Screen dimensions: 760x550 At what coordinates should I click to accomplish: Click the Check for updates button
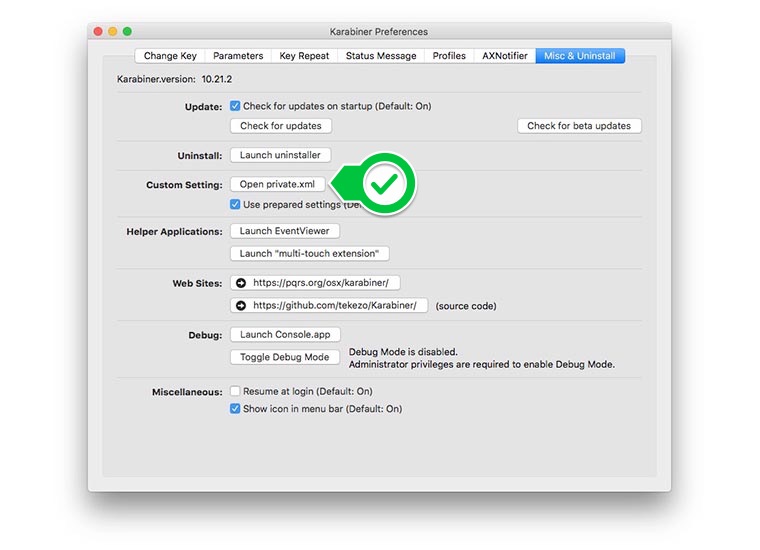281,126
